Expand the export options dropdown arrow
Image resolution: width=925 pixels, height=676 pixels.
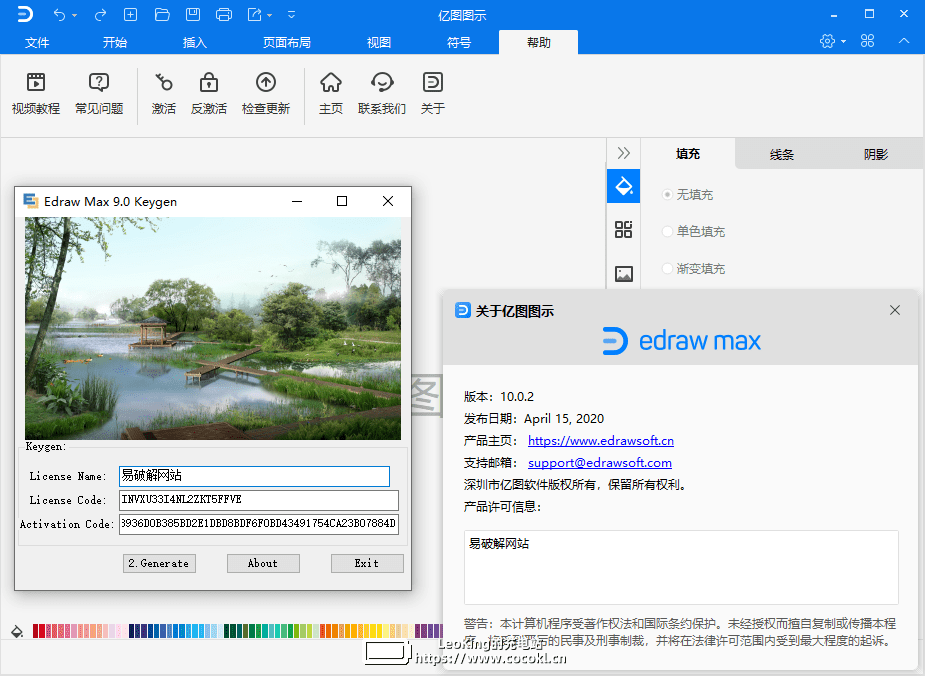pos(270,15)
